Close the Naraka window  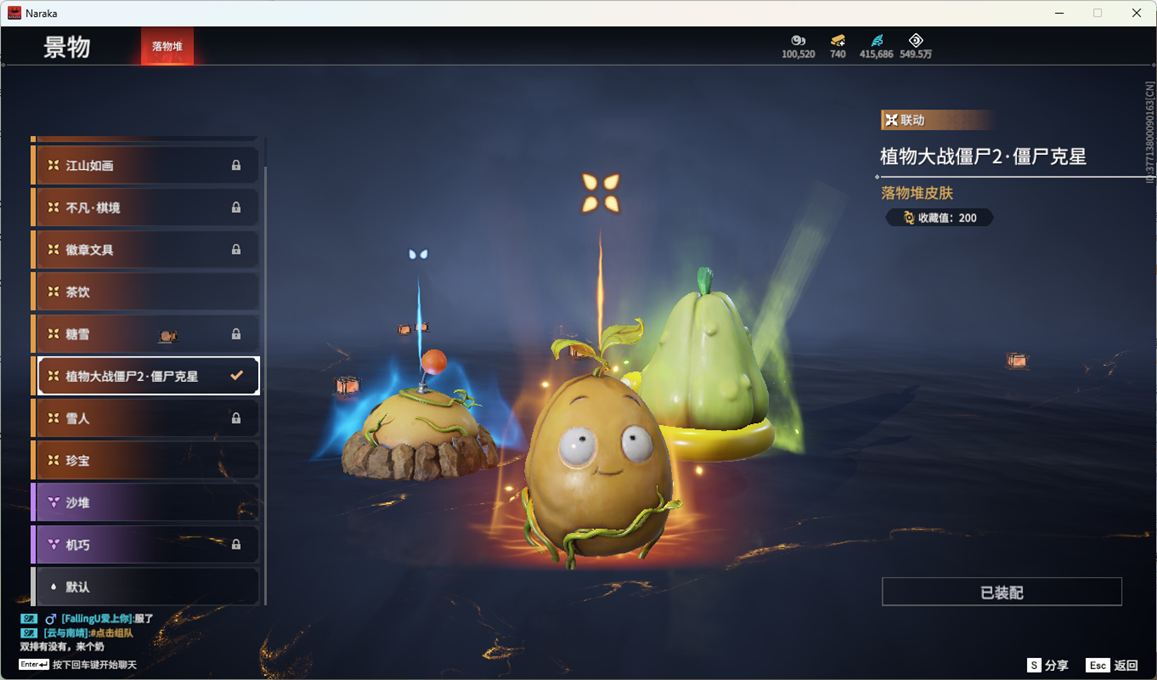point(1136,13)
